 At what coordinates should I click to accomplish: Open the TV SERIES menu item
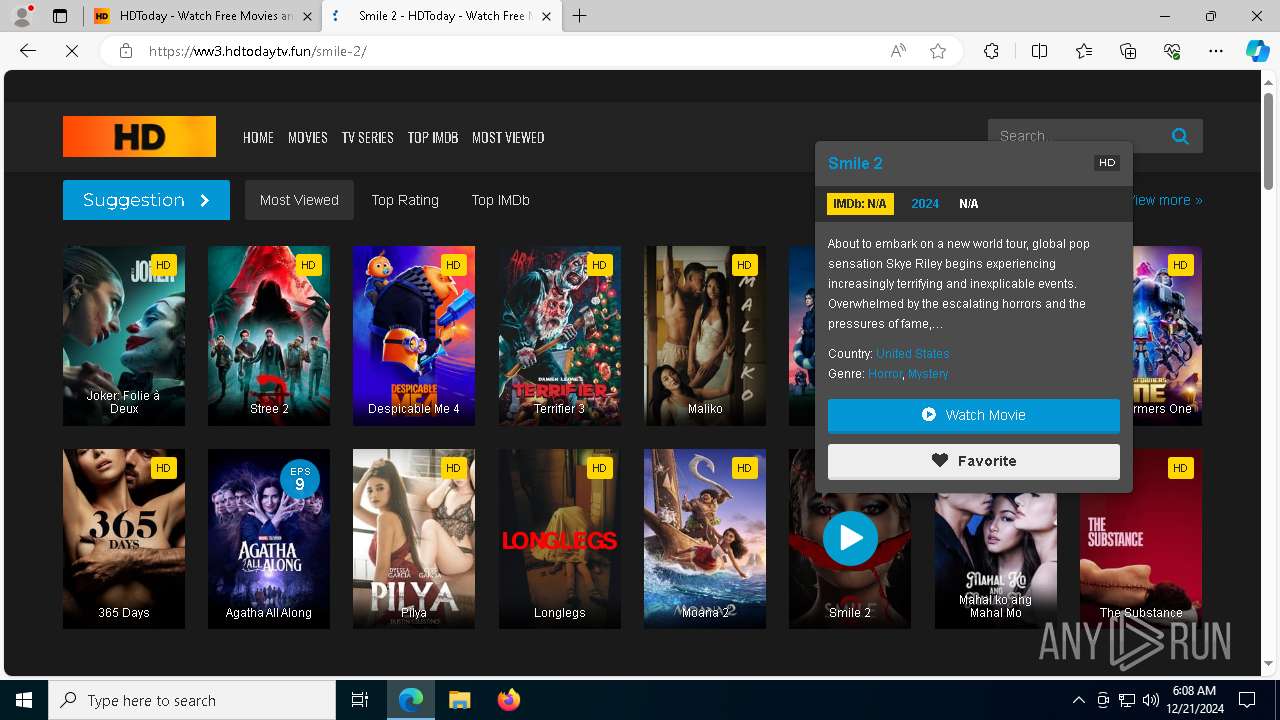367,138
